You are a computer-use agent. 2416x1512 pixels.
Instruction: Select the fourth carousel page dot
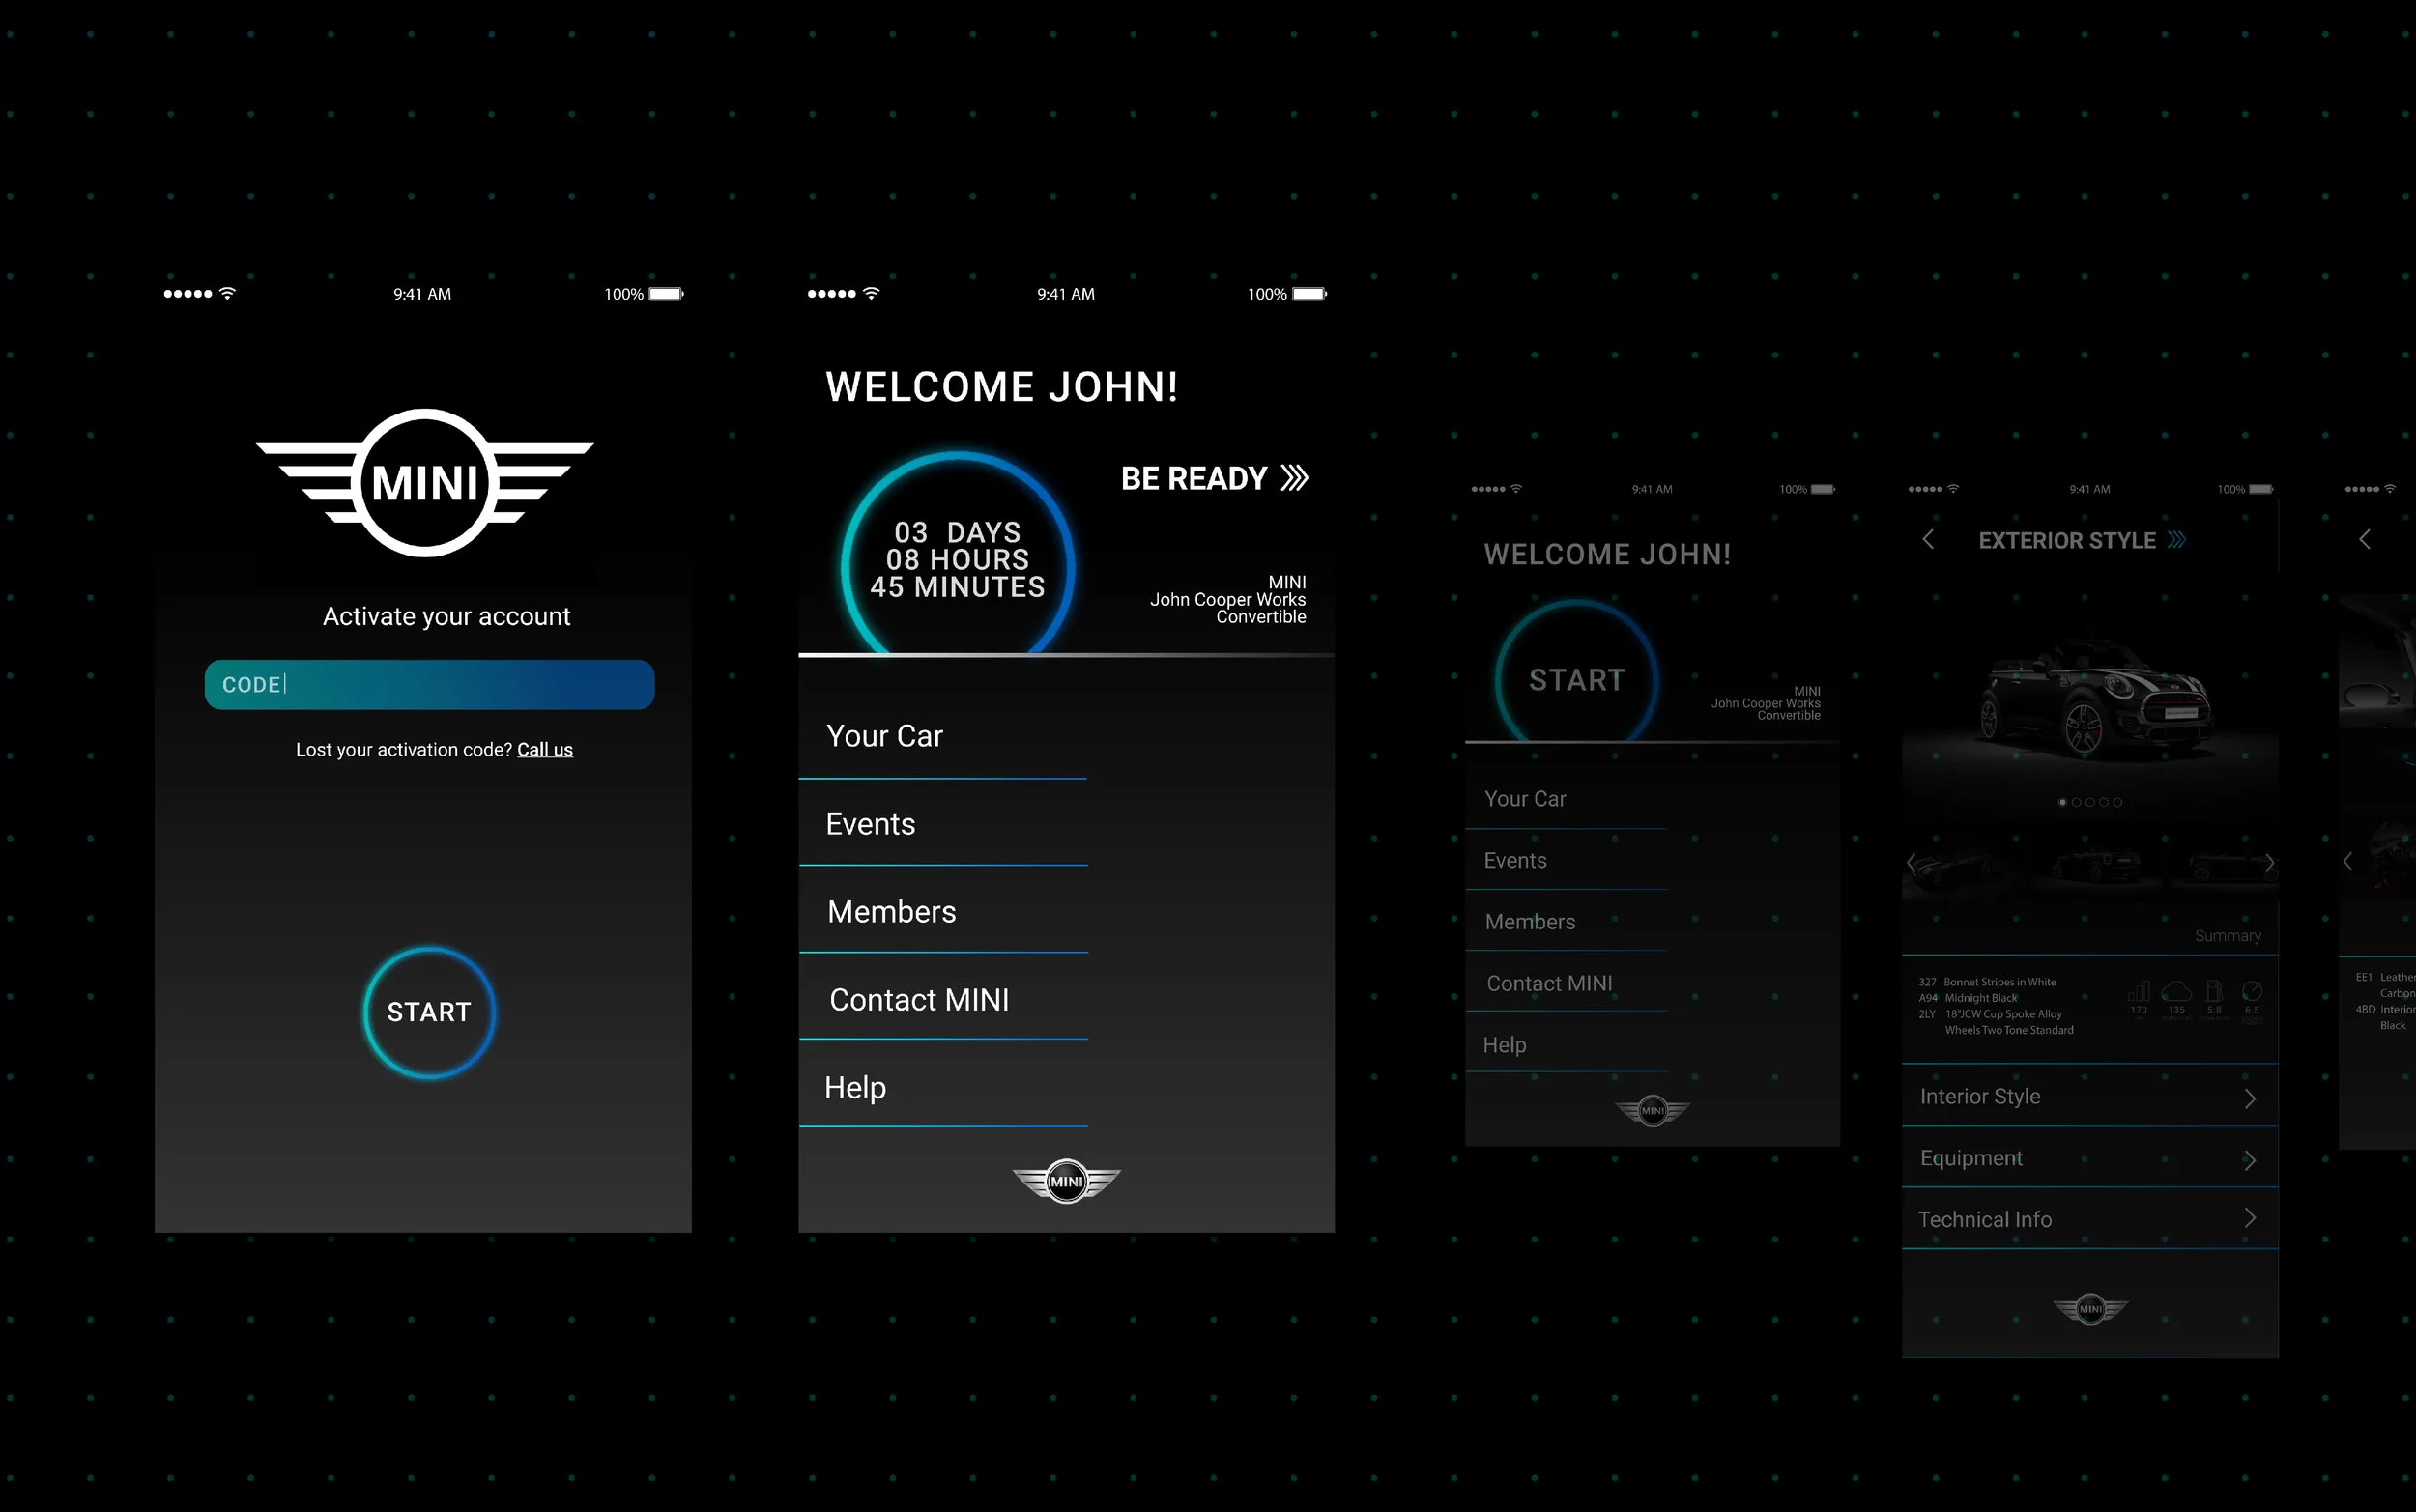point(2104,802)
